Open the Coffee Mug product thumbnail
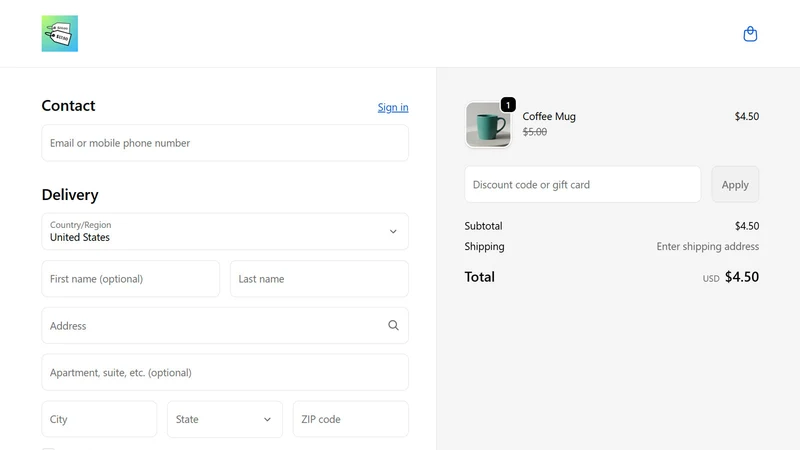 point(488,124)
